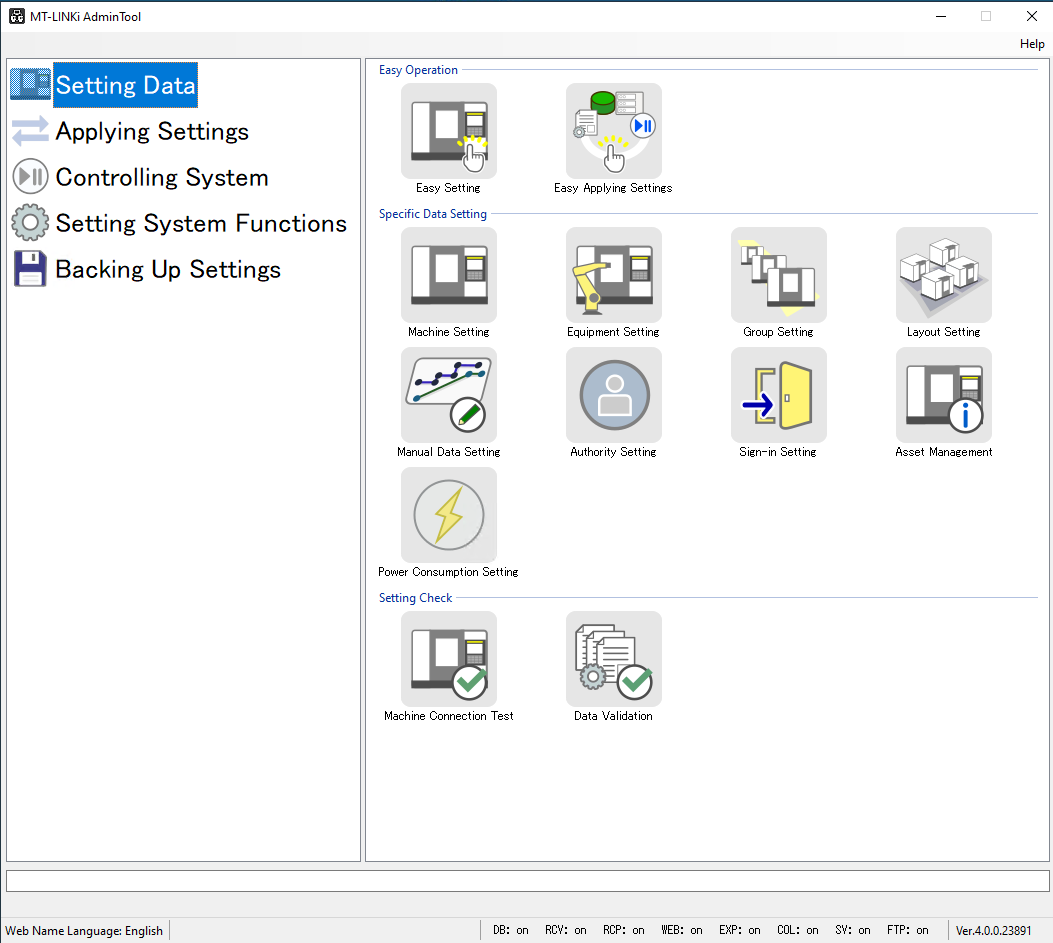The image size is (1053, 943).
Task: Open Manual Data Setting
Action: pos(449,395)
